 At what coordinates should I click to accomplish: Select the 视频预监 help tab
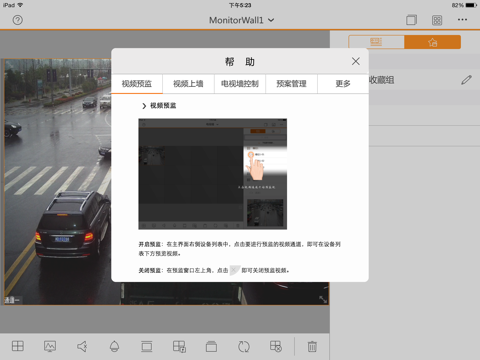click(137, 84)
